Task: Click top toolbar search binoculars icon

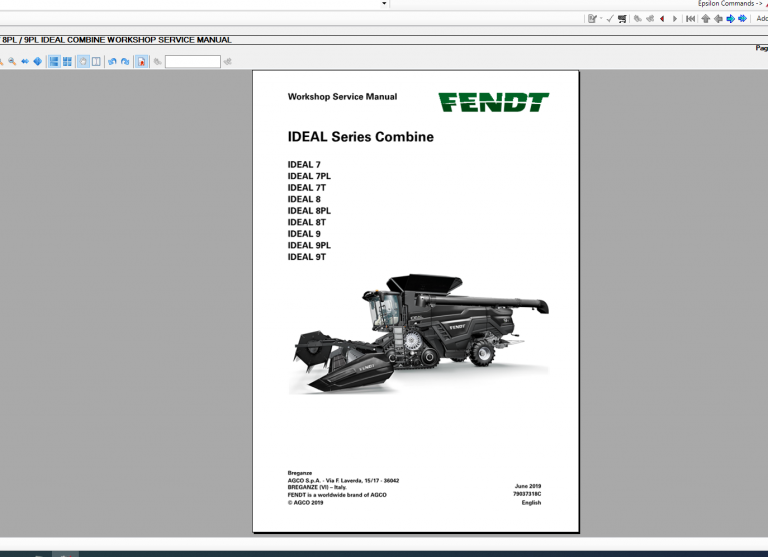Action: [638, 19]
